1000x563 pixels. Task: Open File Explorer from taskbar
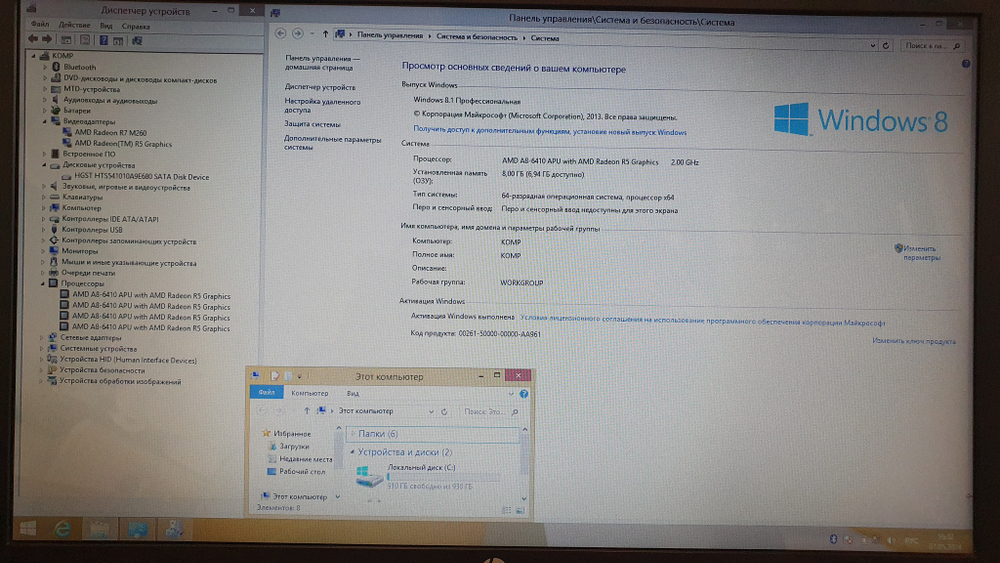pyautogui.click(x=99, y=529)
